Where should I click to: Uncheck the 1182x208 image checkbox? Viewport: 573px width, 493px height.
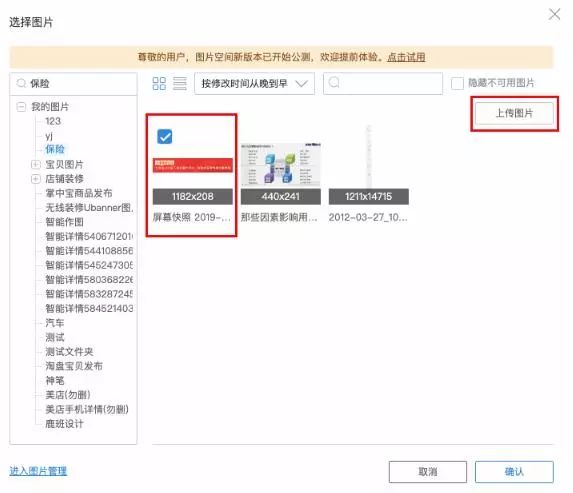pos(164,137)
